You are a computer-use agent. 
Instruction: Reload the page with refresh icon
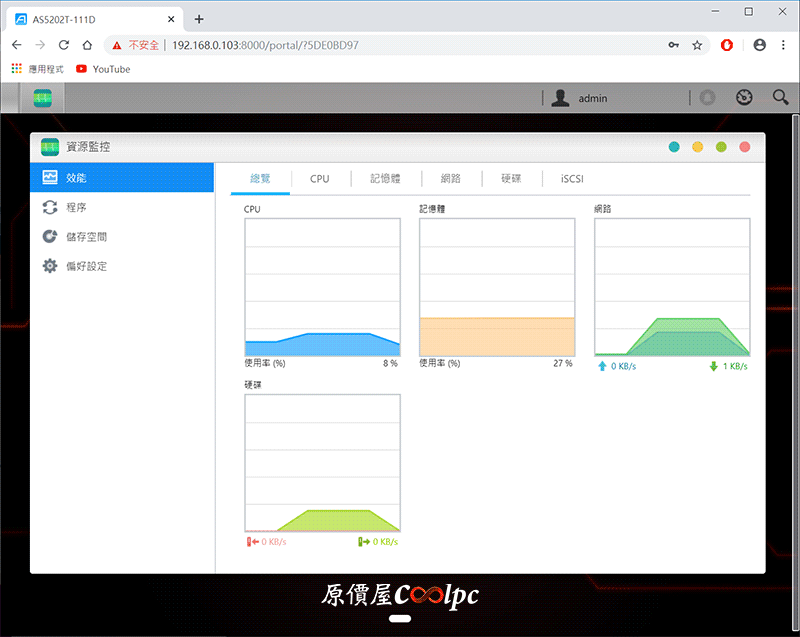click(x=64, y=45)
